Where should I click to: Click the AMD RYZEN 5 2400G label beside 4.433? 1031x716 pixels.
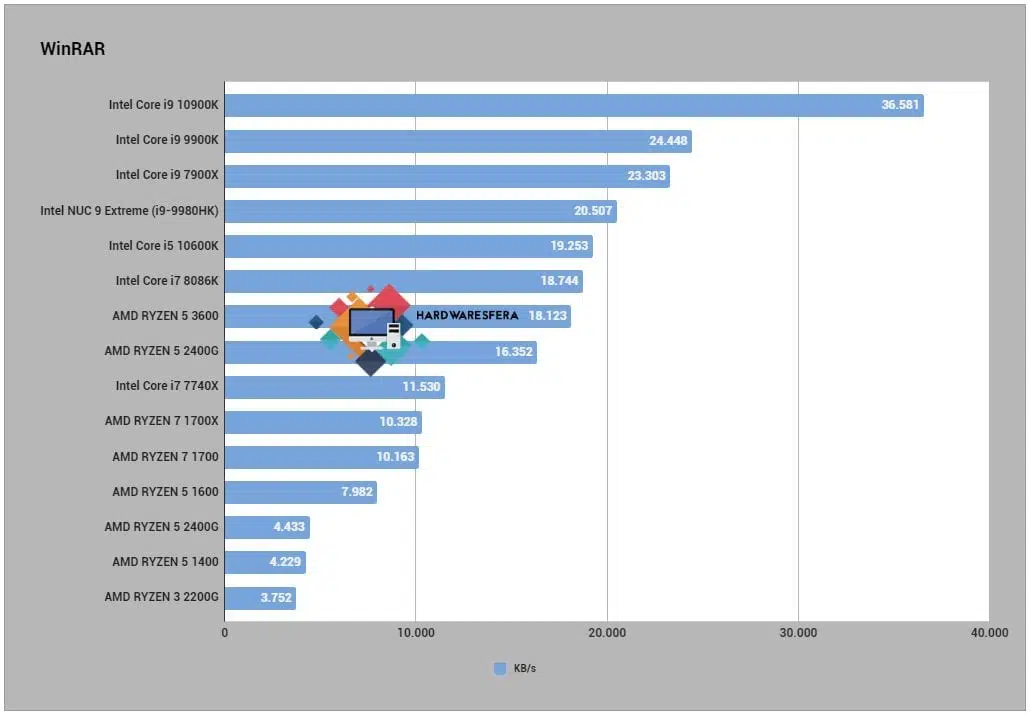click(162, 527)
